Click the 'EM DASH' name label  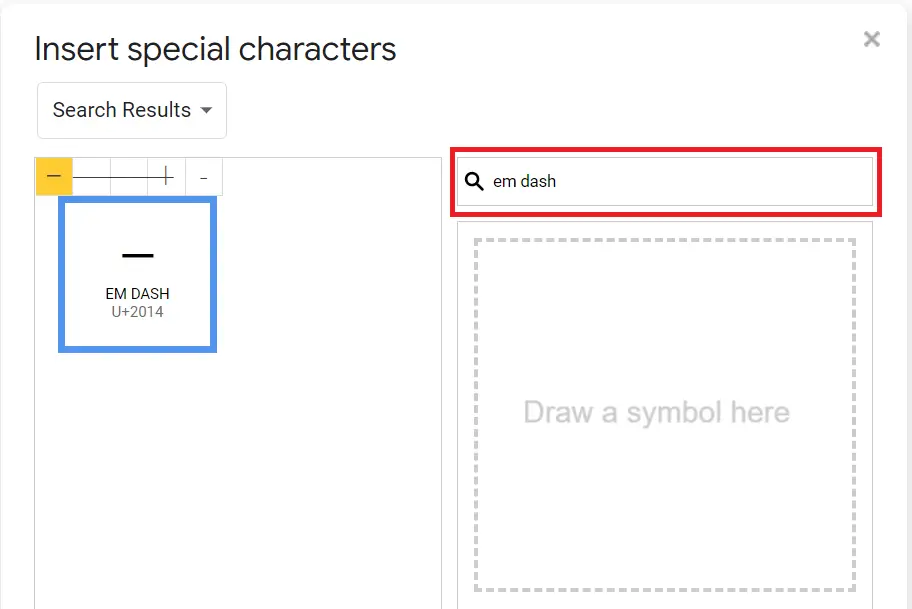[138, 294]
